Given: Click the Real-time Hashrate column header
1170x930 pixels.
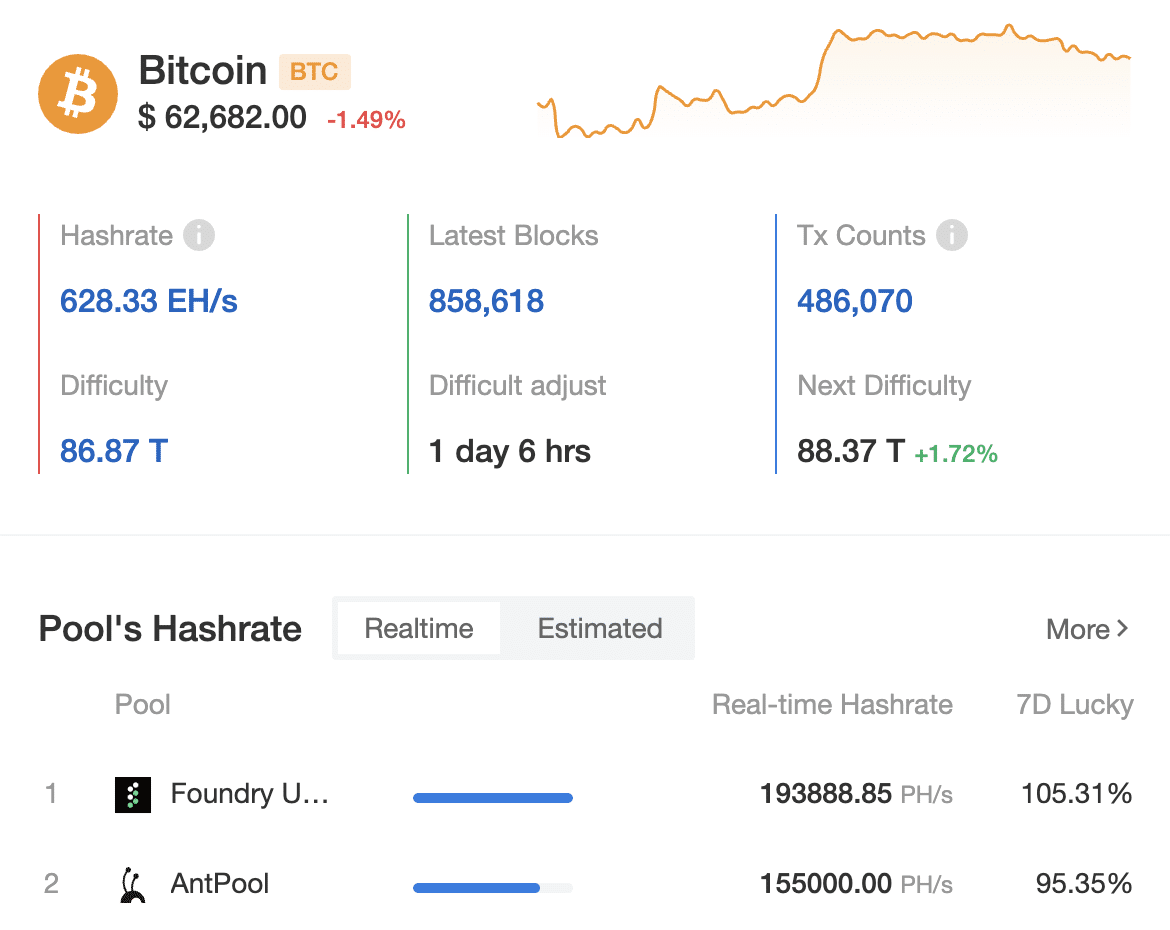Looking at the screenshot, I should click(832, 705).
